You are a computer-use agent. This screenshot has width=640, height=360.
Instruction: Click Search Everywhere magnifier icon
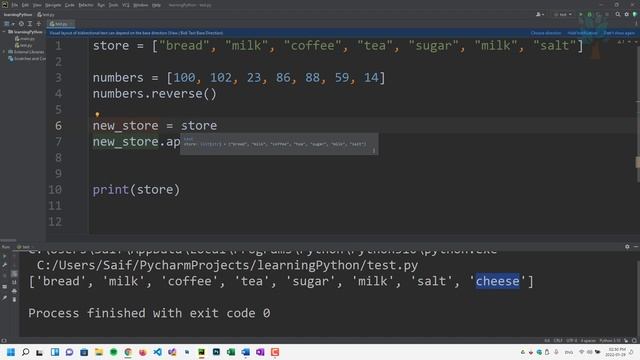coord(618,14)
